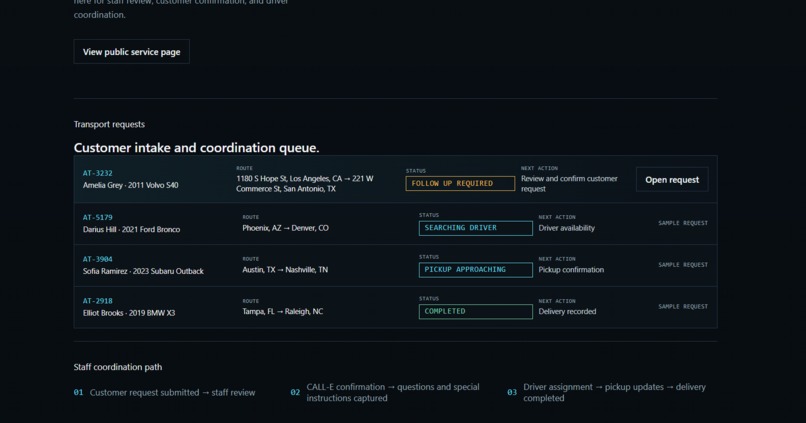
Task: Click step 02 CALL-E confirmation text
Action: point(393,392)
